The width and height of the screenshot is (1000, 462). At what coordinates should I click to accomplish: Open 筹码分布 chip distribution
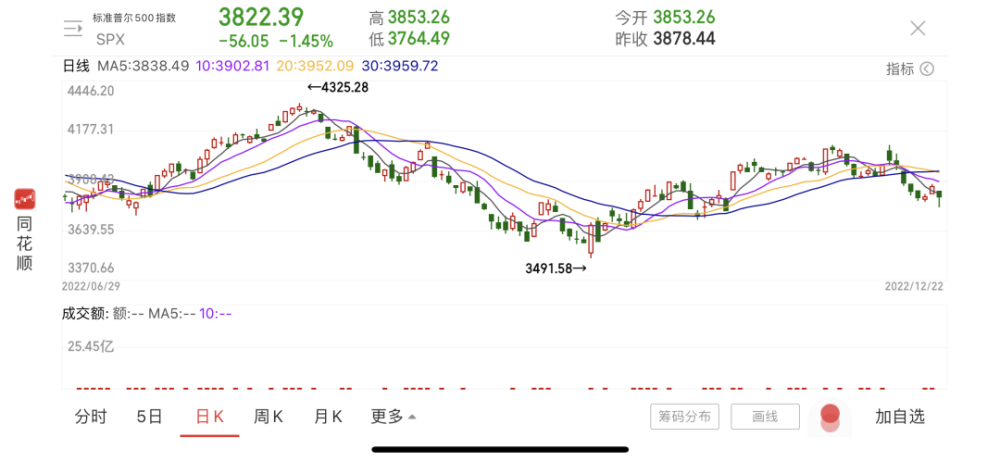pos(685,417)
